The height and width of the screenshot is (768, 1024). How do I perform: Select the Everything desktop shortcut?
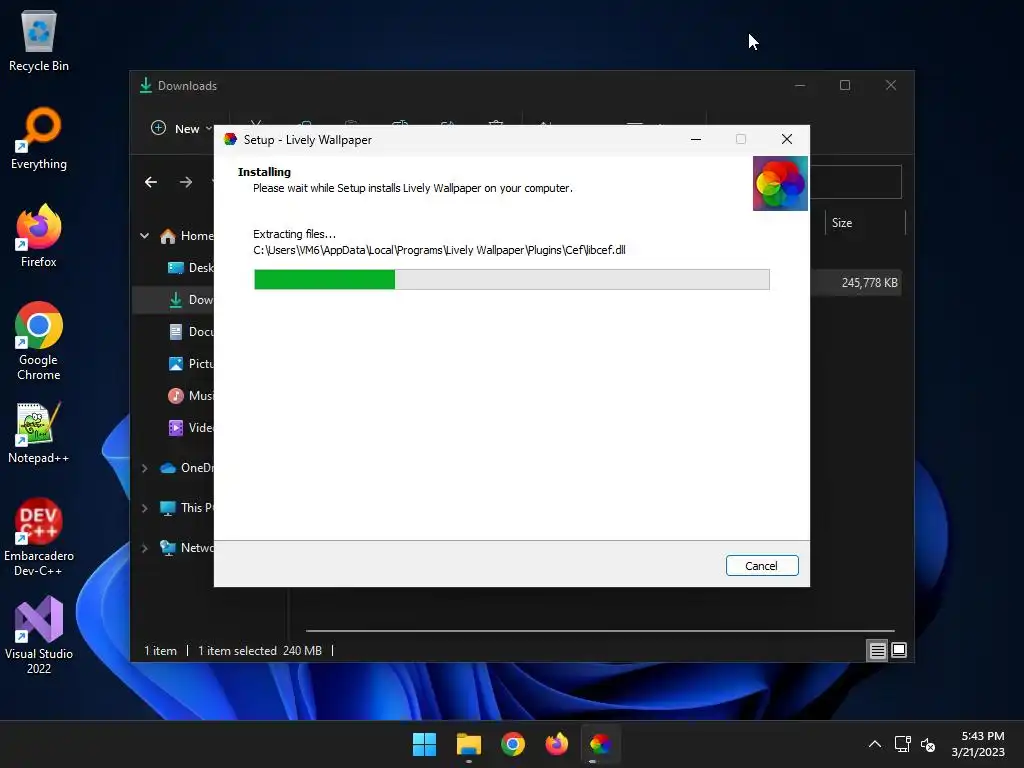pos(39,138)
